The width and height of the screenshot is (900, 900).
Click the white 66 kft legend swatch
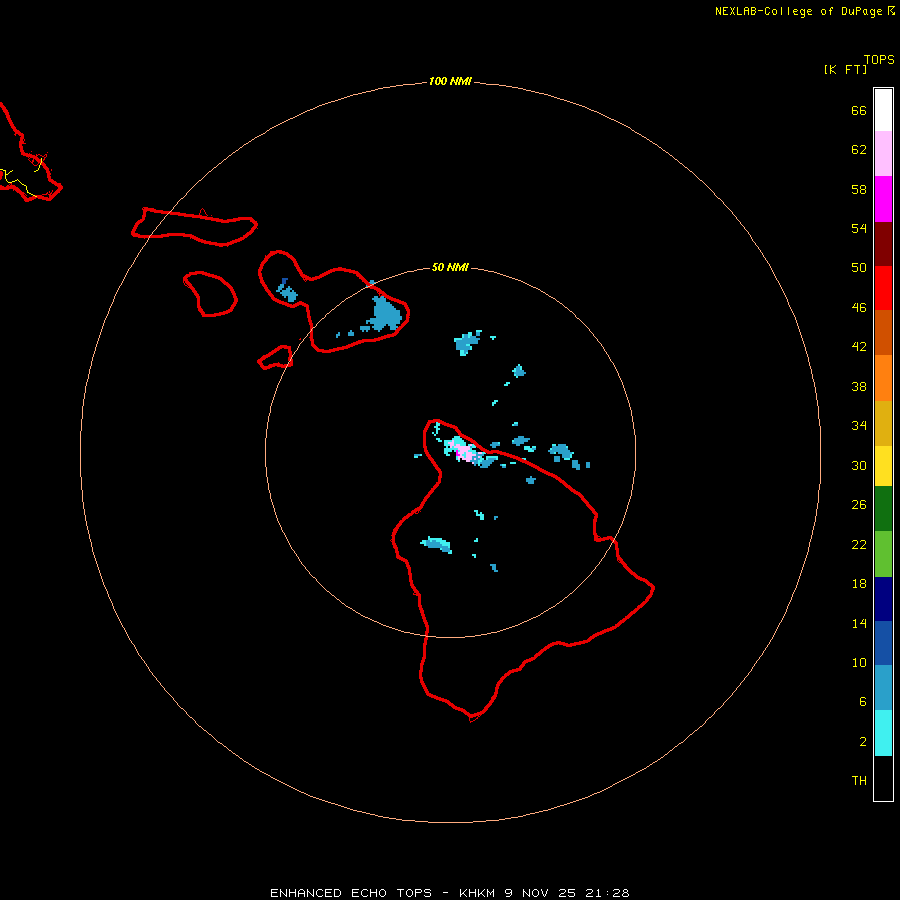[x=883, y=110]
